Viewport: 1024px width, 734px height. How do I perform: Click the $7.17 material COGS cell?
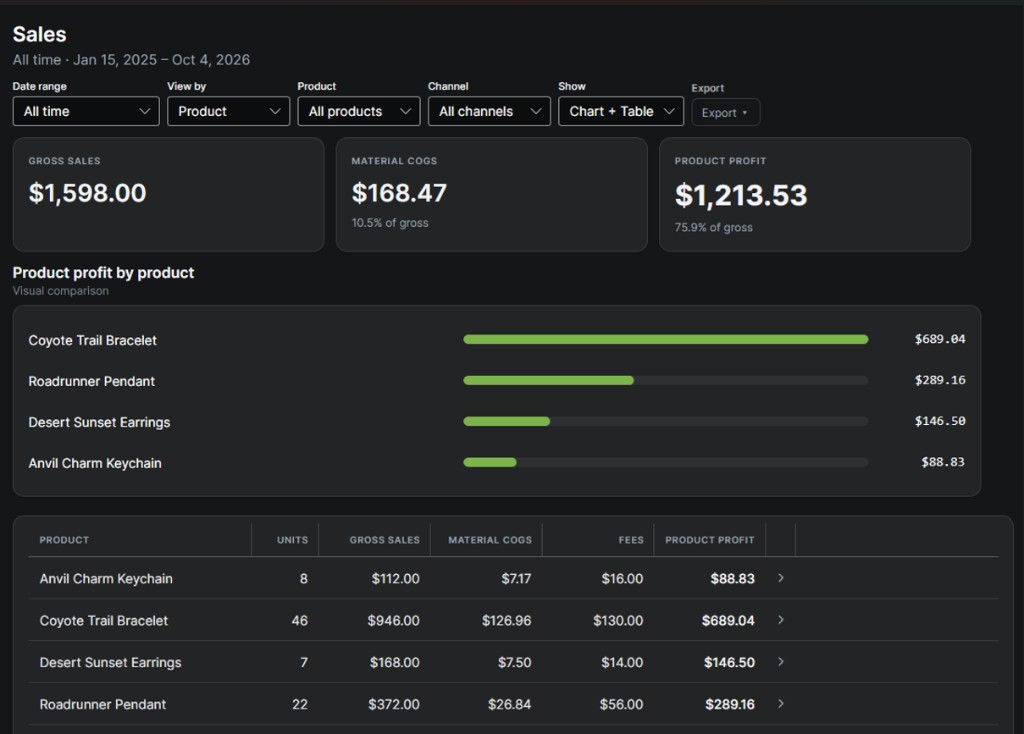[x=516, y=579]
